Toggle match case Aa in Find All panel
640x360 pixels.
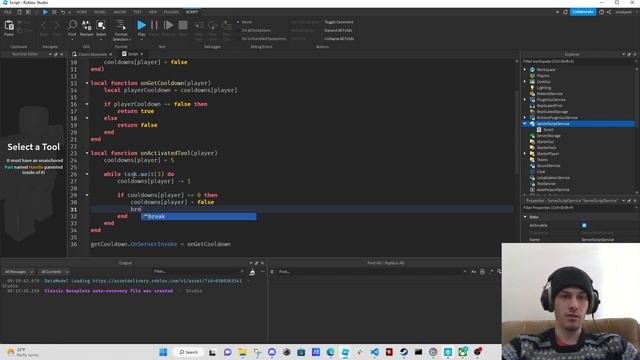(473, 271)
